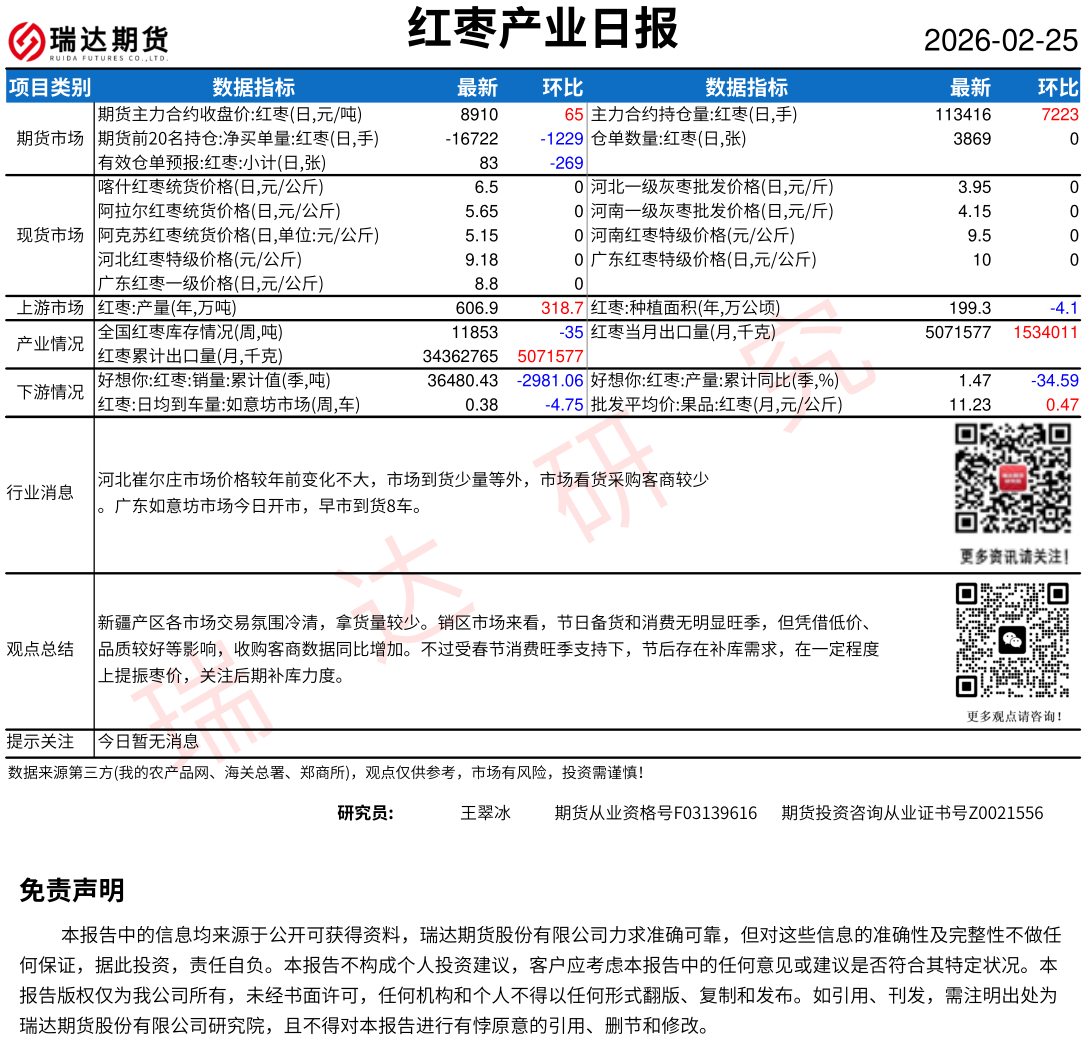1086x1039 pixels.
Task: Click the report date 2026-02-25
Action: point(1000,40)
